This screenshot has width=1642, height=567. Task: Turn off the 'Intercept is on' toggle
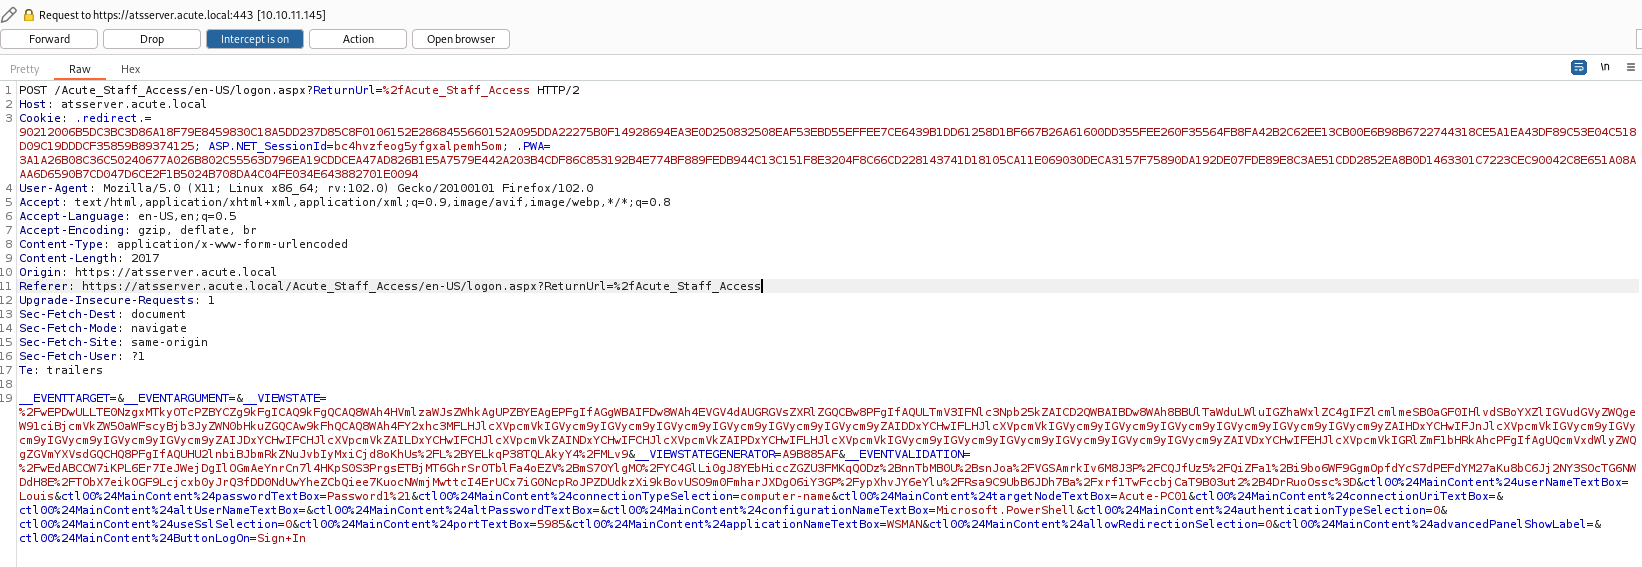255,39
